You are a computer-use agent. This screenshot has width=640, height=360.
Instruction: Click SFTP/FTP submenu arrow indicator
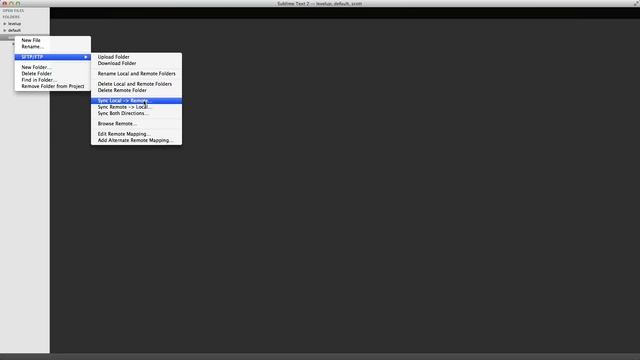point(86,57)
